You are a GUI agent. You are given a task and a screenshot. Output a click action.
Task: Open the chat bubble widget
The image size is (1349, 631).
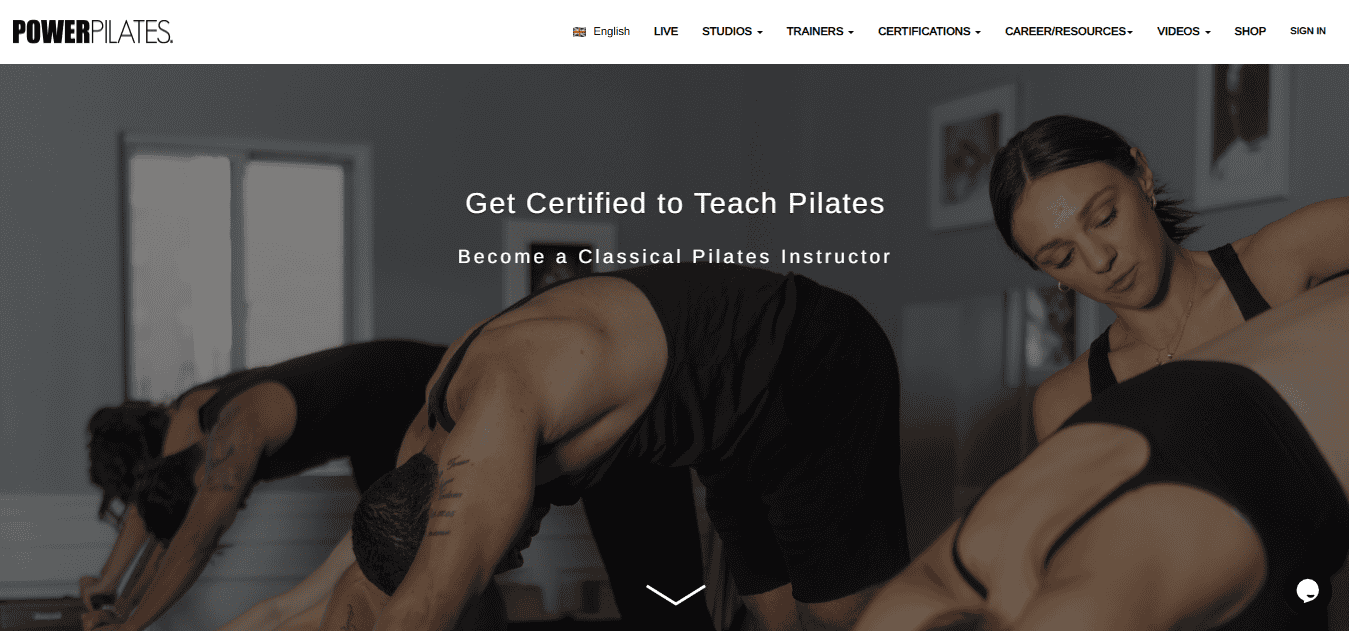pyautogui.click(x=1308, y=590)
